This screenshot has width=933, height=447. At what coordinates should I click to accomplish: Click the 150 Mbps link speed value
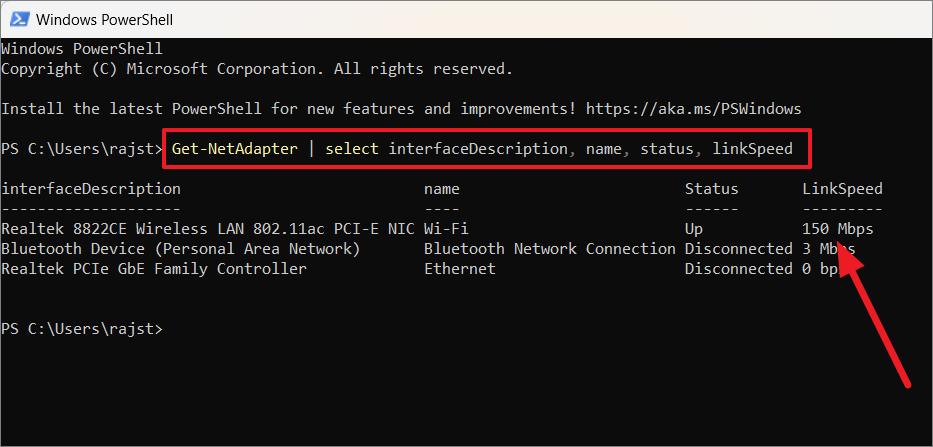838,229
